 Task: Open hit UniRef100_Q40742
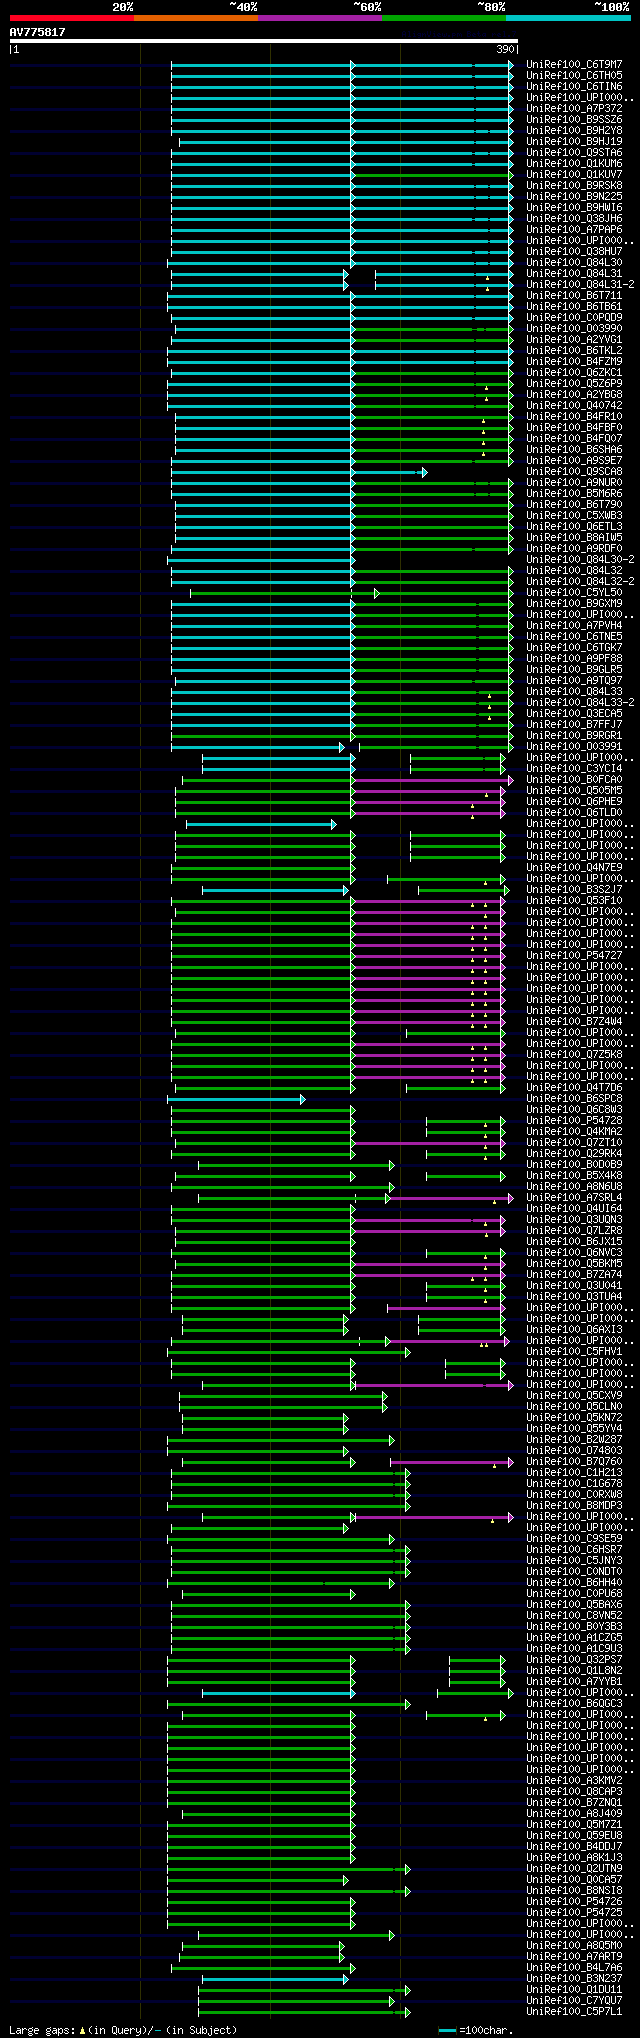pyautogui.click(x=574, y=405)
